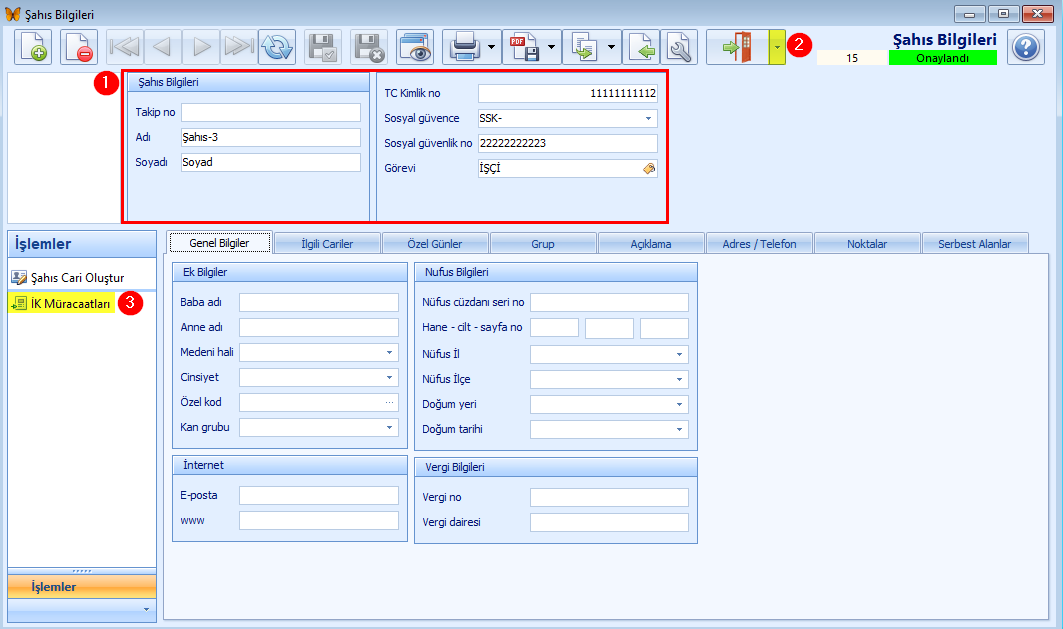Click the PDF save icon
Screen dimensions: 1063x629
pos(526,47)
